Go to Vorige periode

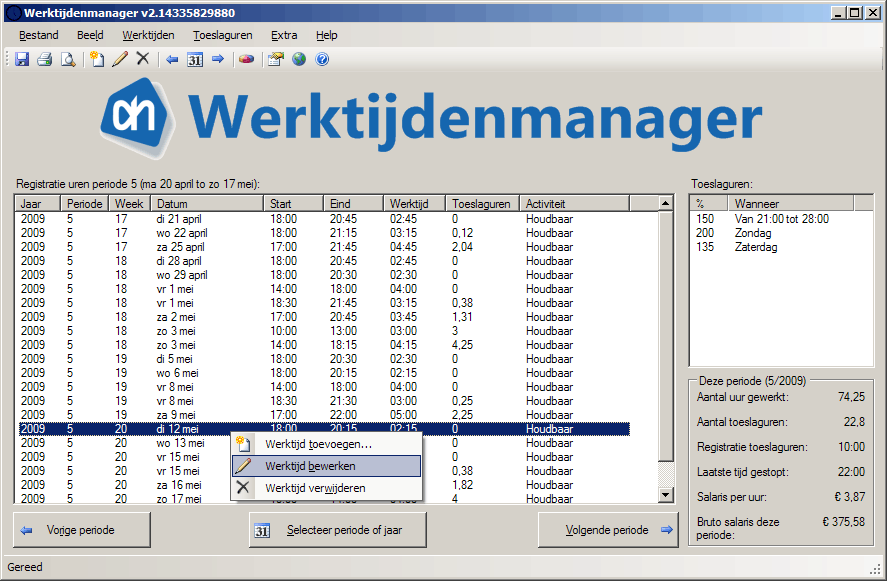coord(81,530)
